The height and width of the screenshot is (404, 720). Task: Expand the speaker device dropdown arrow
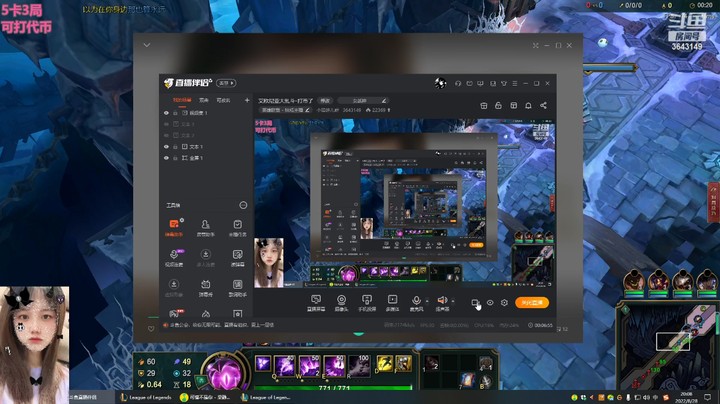coord(453,301)
